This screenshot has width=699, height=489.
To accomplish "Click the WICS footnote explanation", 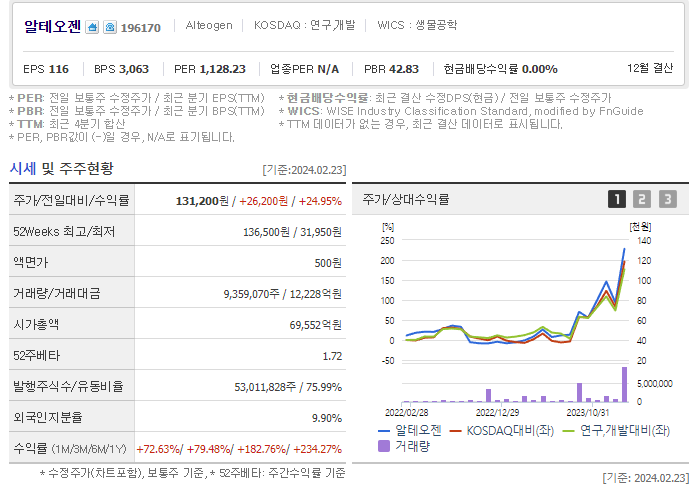I will pos(461,111).
